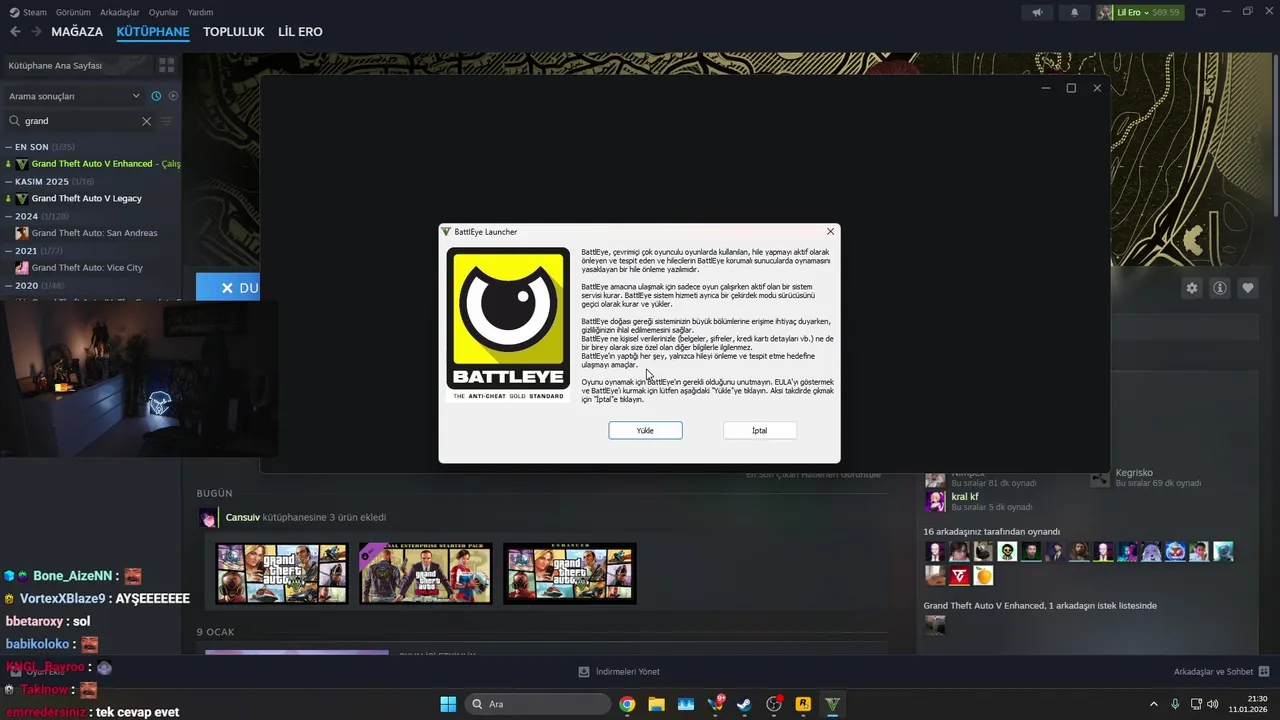Switch to the KÜTÜPHANE tab
Viewport: 1280px width, 720px height.
click(153, 32)
